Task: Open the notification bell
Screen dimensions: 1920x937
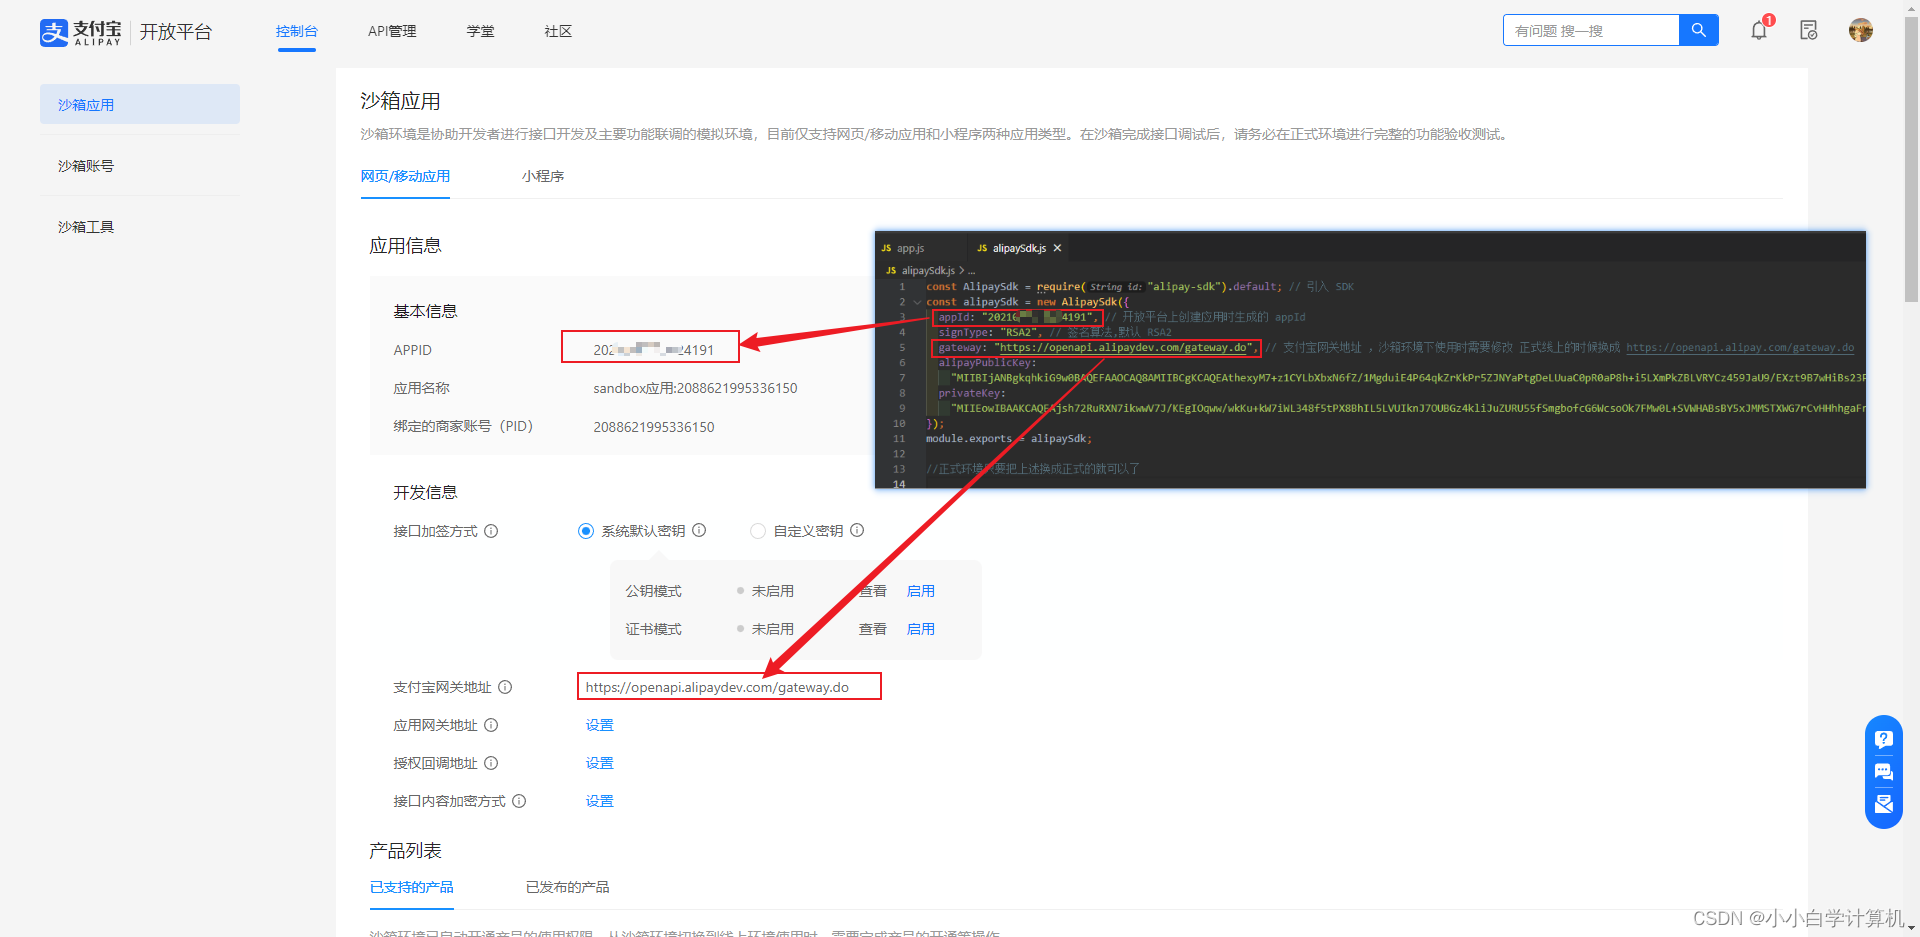Action: [1759, 31]
